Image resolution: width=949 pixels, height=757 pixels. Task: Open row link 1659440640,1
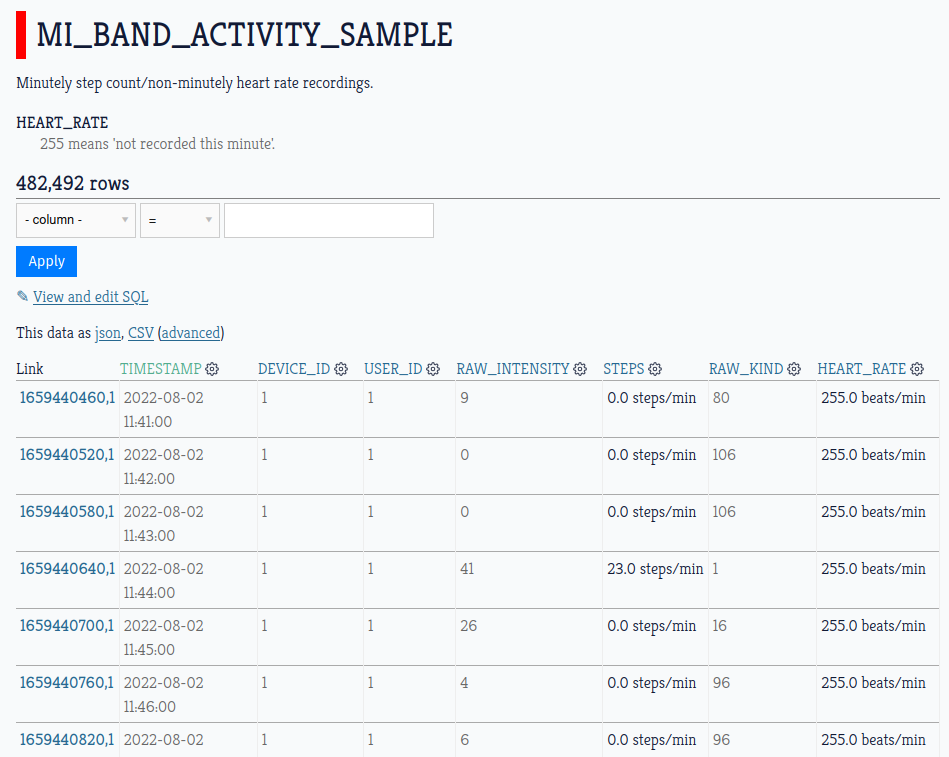(x=67, y=569)
